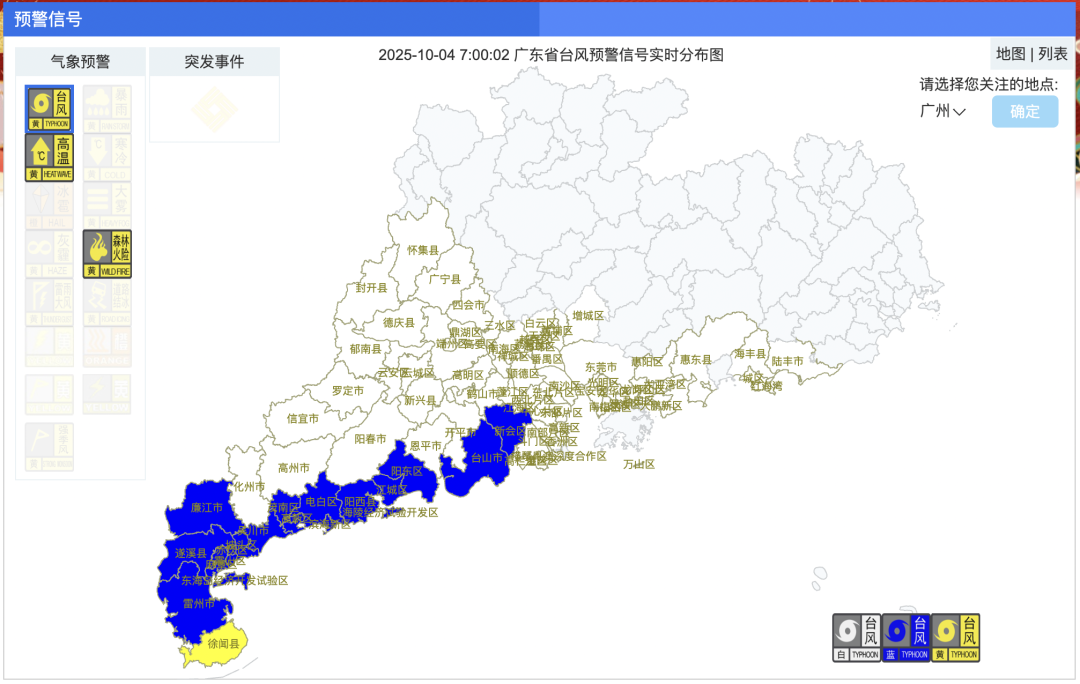Click the blue Typhoon legend icon
Screen dimensions: 1080x684
tap(906, 638)
